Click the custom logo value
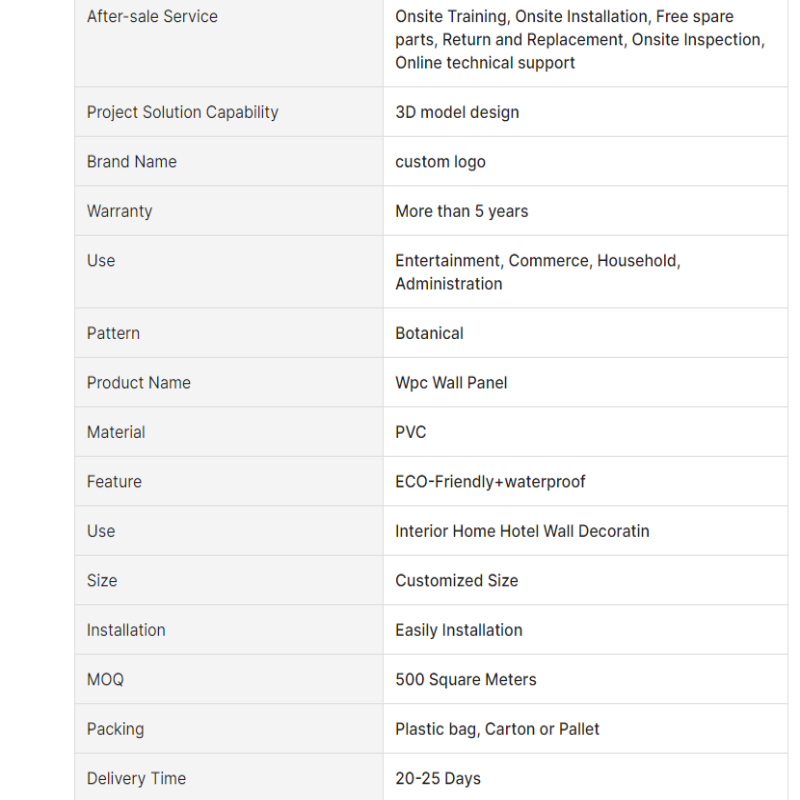 [440, 162]
